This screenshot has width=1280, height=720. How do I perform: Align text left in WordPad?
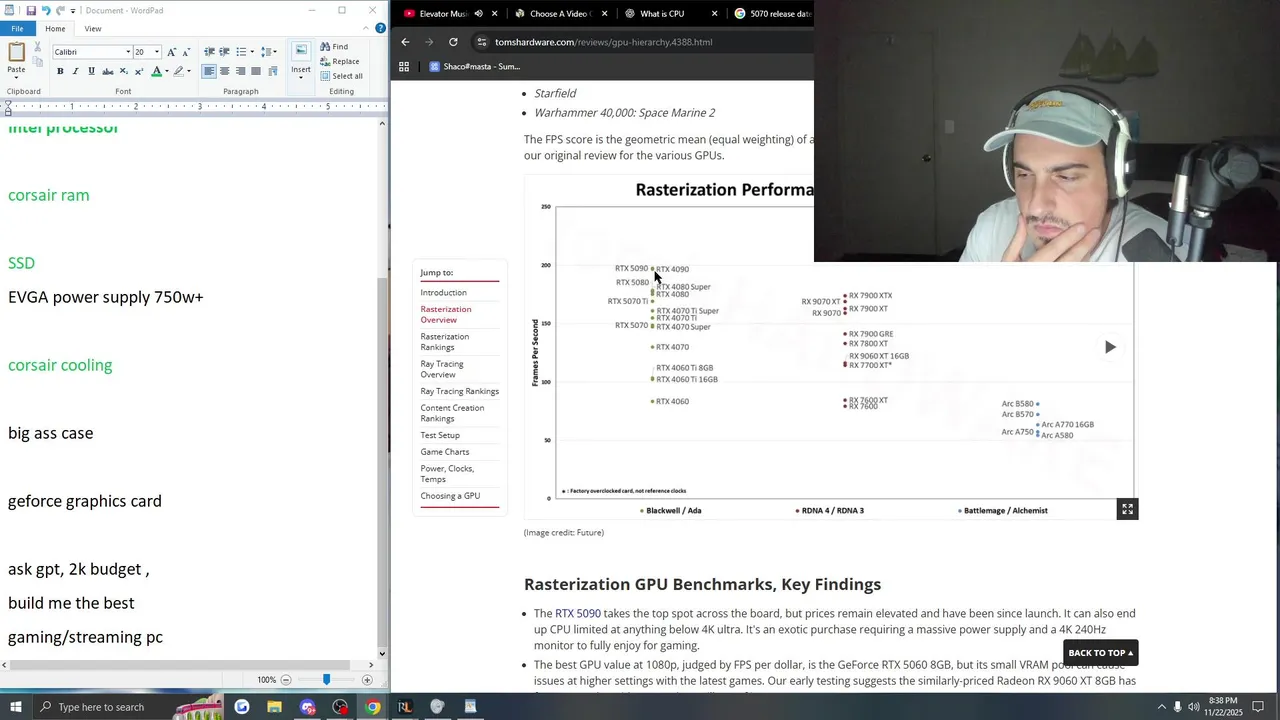pos(209,71)
